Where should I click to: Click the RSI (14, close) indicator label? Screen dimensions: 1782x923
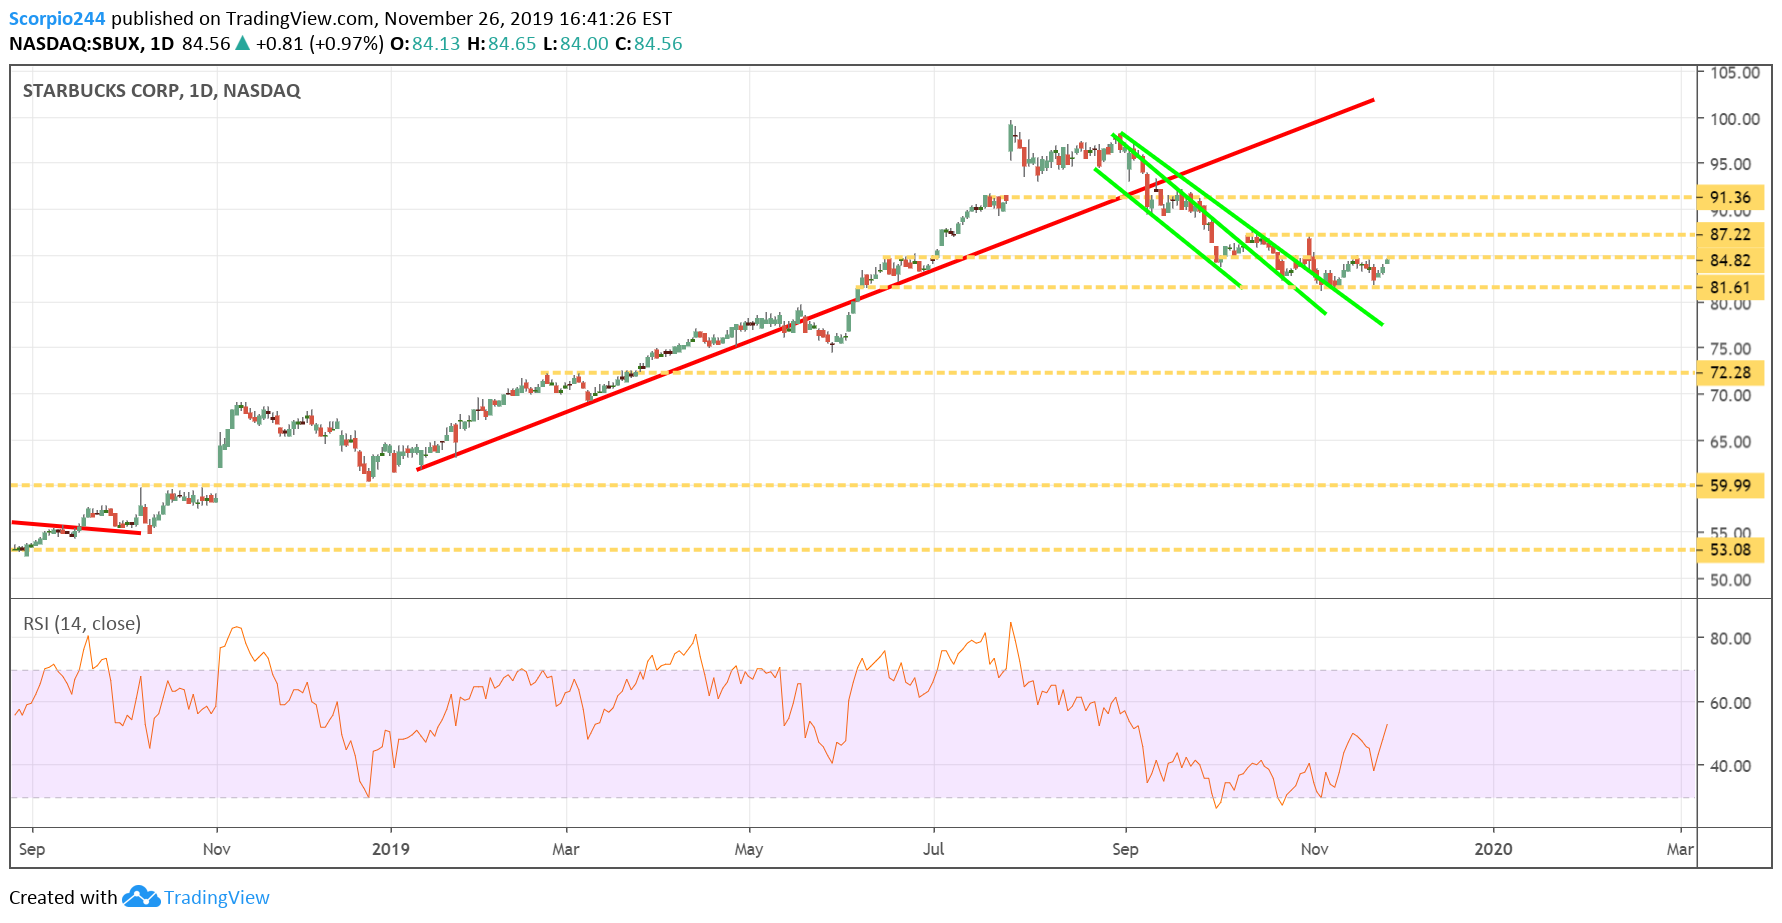click(x=82, y=623)
